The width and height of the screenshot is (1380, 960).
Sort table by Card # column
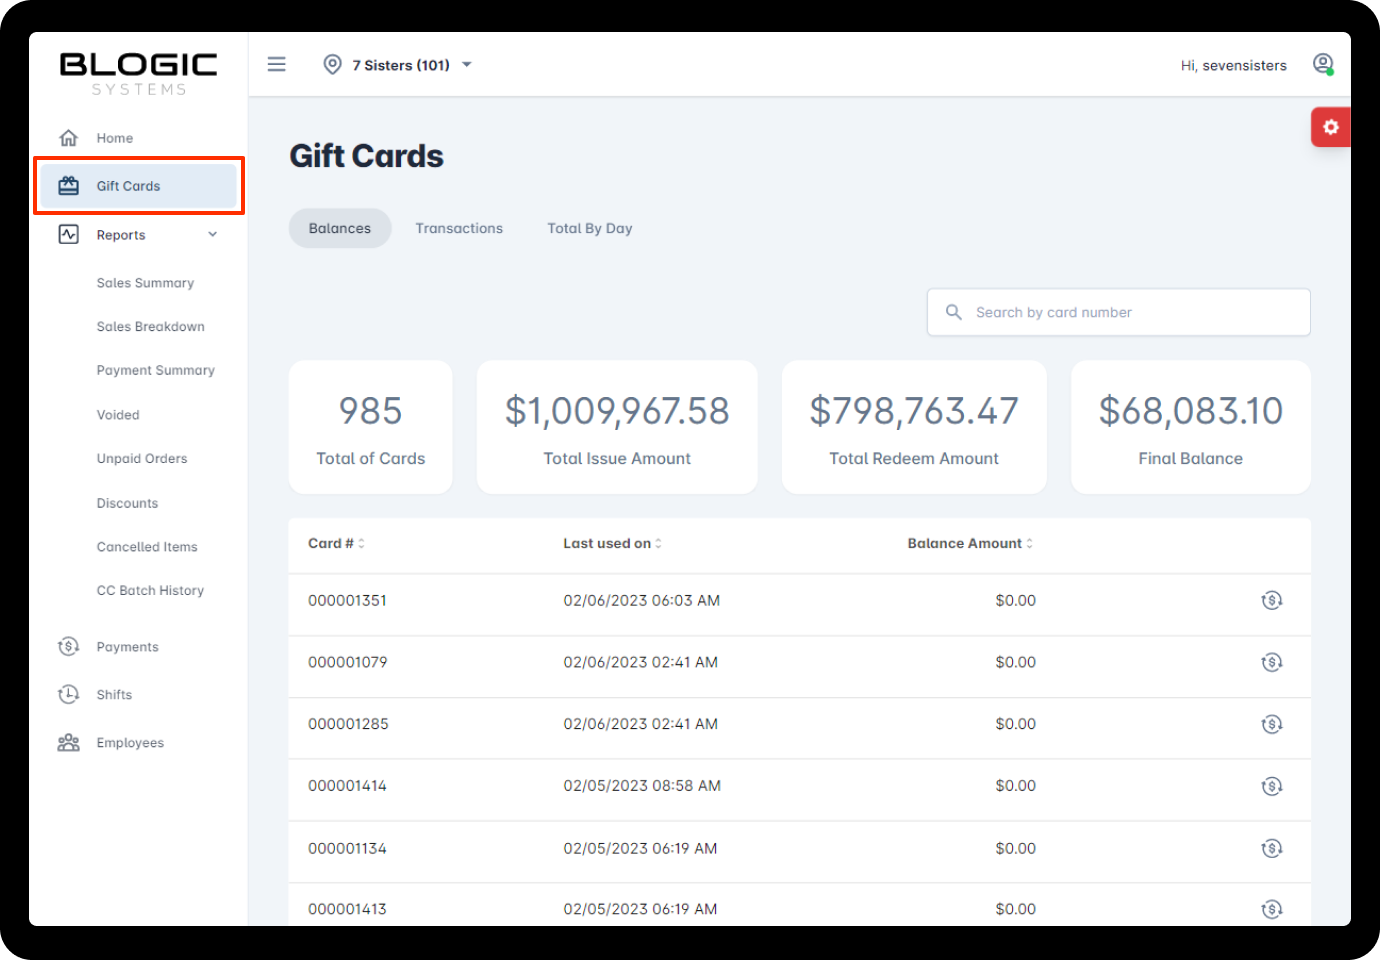click(x=336, y=544)
